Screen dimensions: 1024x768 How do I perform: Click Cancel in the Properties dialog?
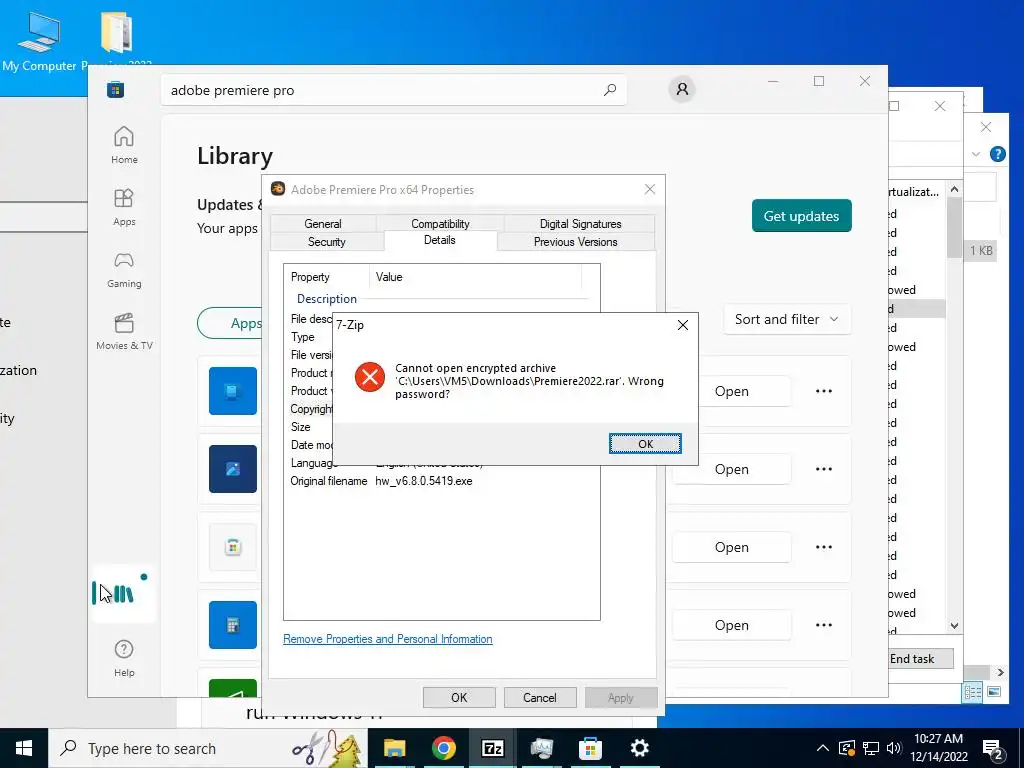[x=539, y=697]
